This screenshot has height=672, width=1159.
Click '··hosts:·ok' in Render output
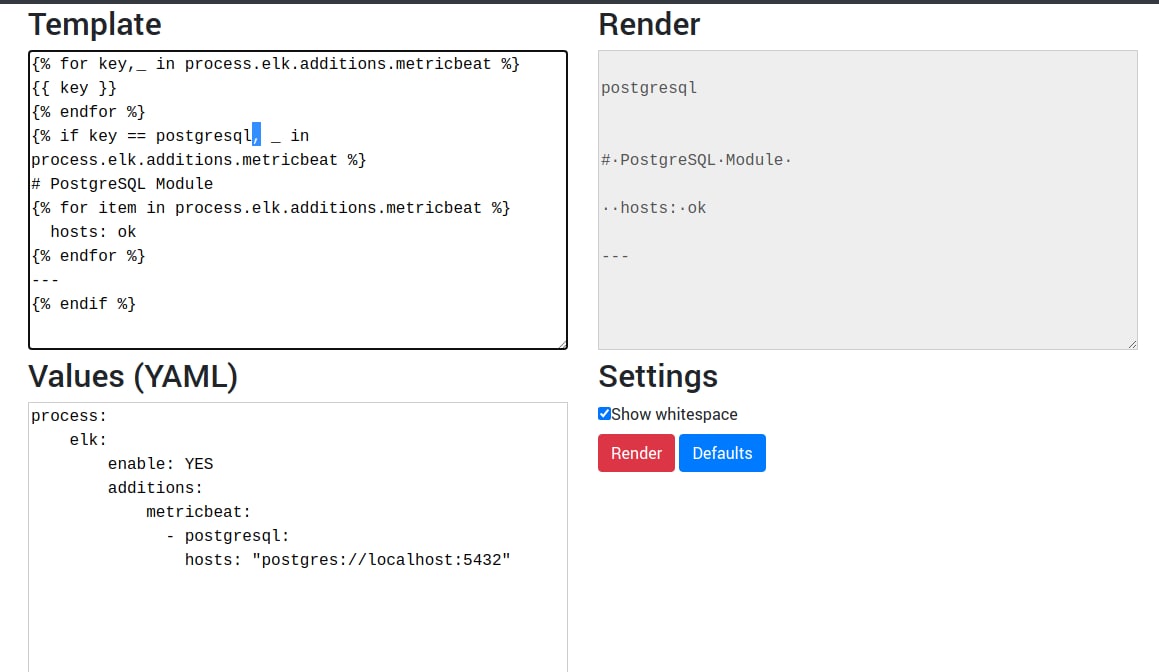click(653, 208)
